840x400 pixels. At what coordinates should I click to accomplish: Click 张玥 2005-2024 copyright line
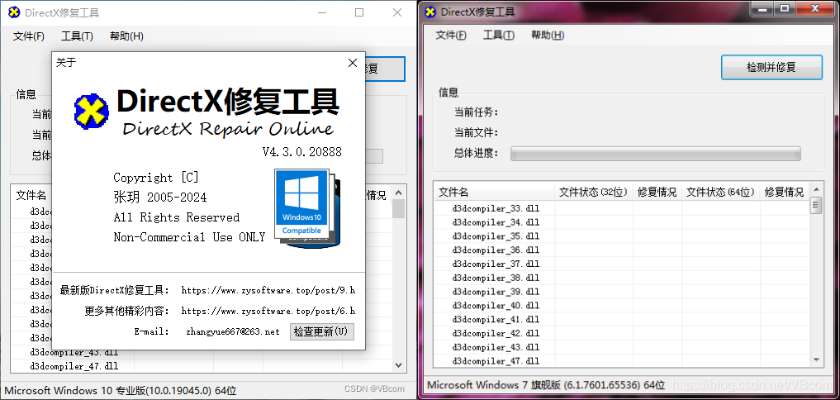[x=160, y=198]
